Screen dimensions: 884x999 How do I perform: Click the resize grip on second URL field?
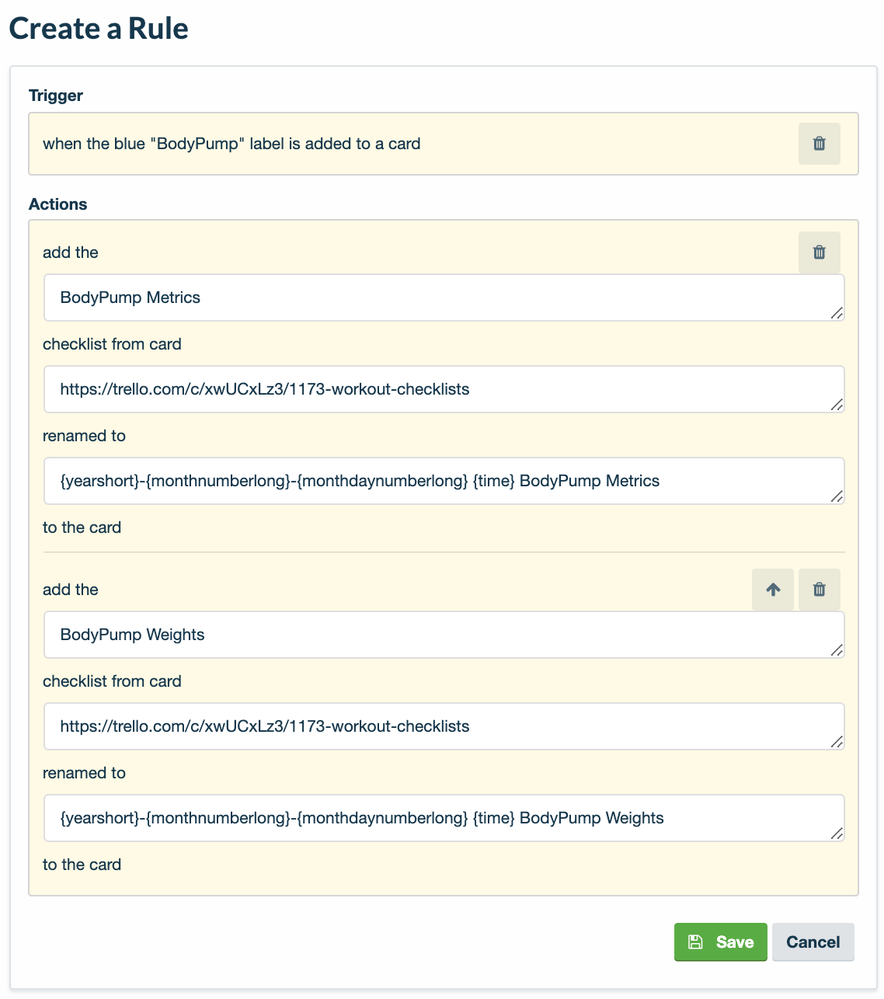[837, 742]
